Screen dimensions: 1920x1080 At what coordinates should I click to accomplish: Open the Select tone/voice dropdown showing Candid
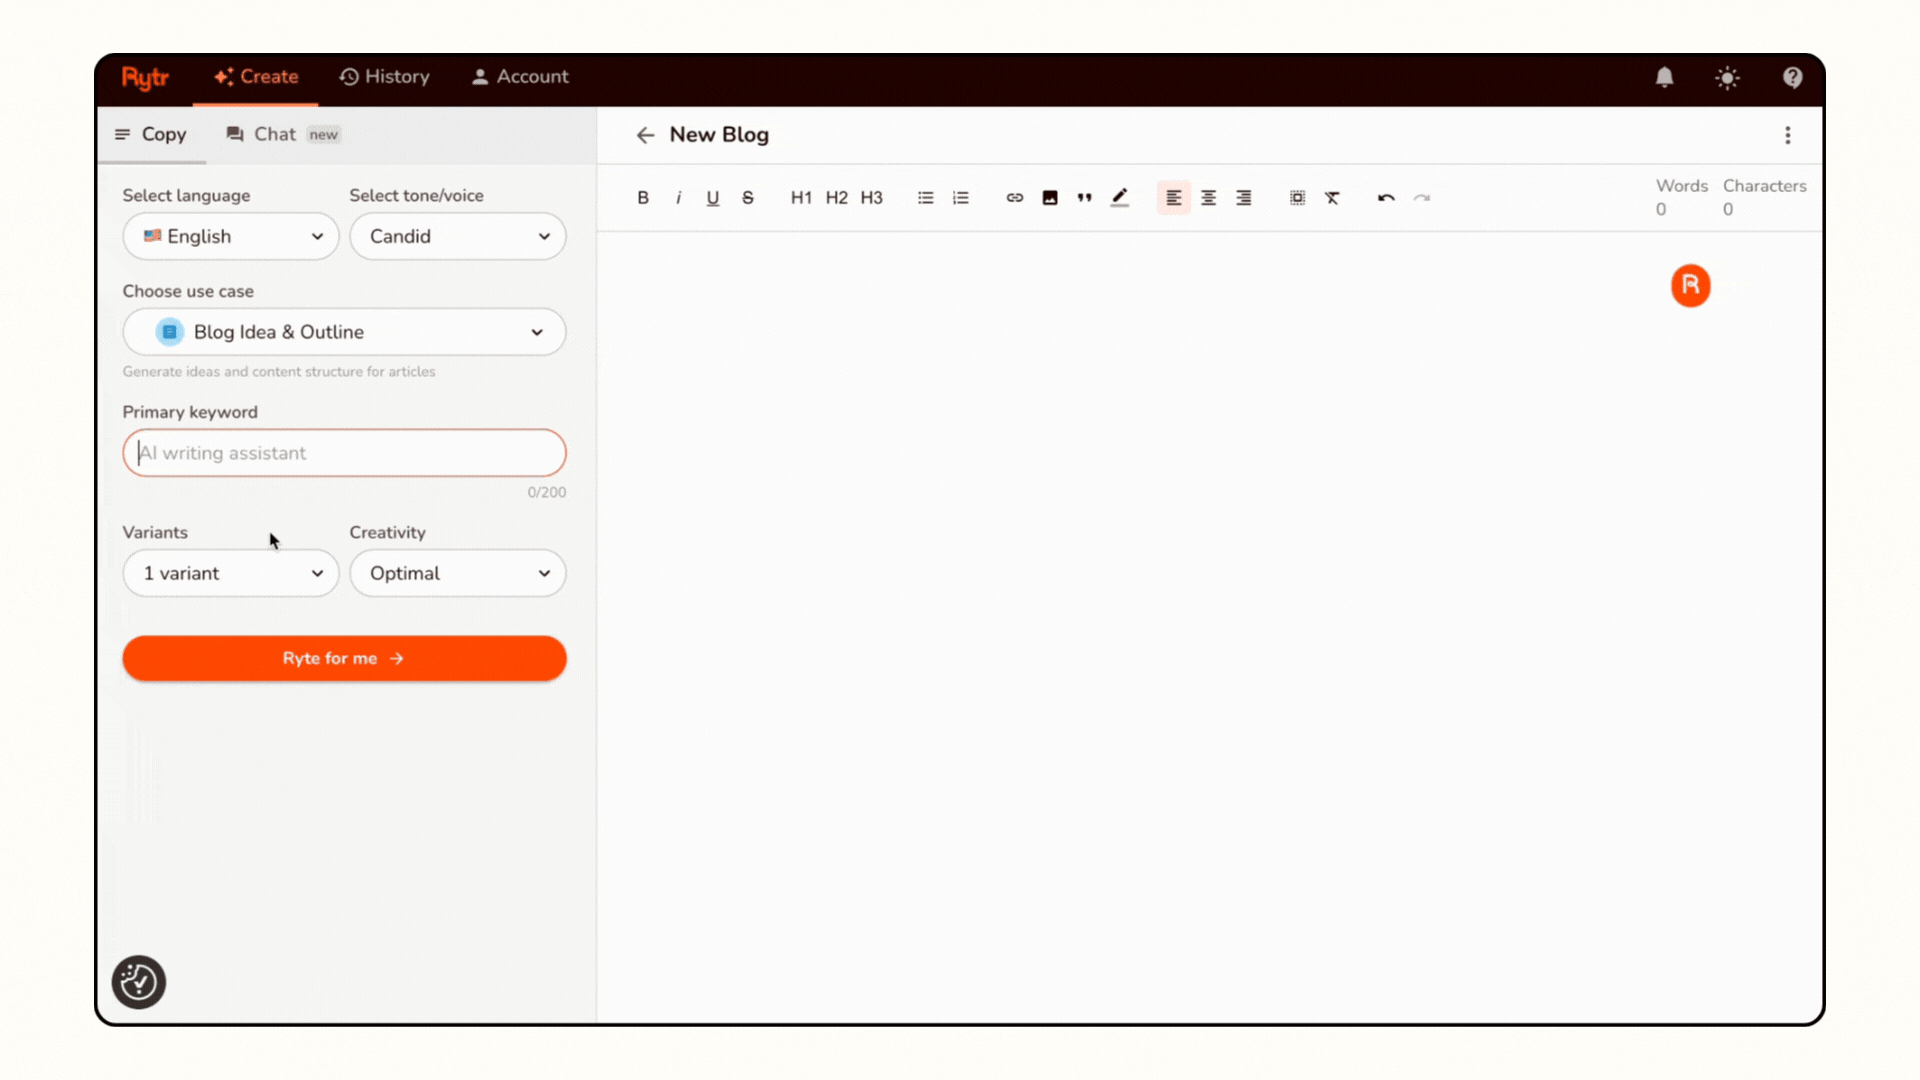coord(458,236)
